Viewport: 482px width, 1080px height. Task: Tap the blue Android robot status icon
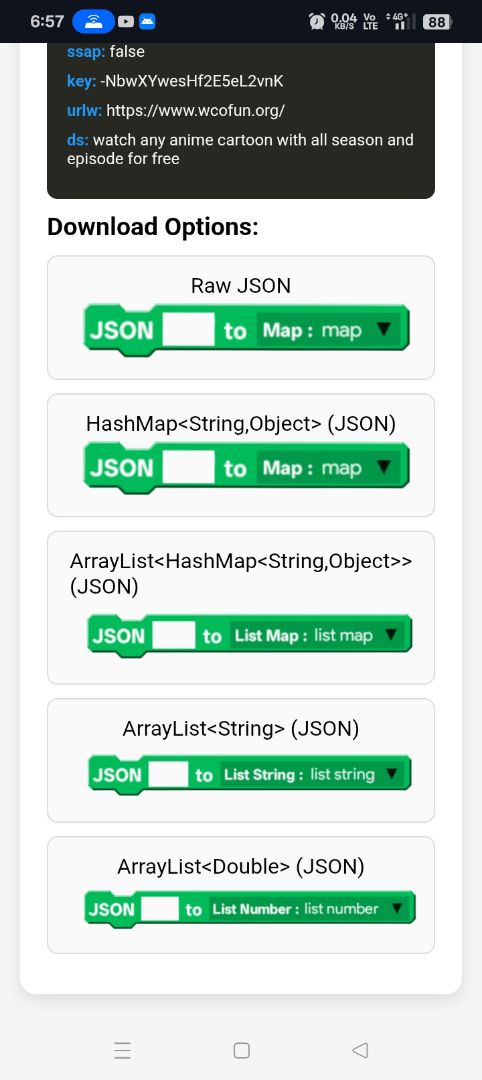pos(147,22)
